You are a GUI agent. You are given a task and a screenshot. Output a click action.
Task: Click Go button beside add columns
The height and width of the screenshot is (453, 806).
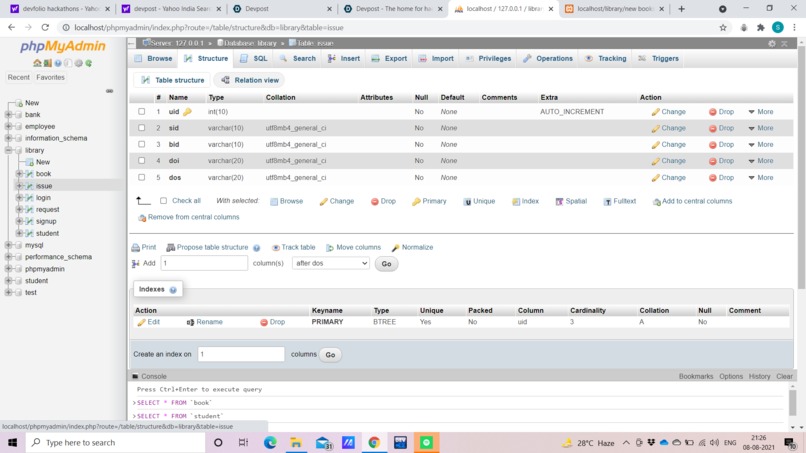[386, 264]
